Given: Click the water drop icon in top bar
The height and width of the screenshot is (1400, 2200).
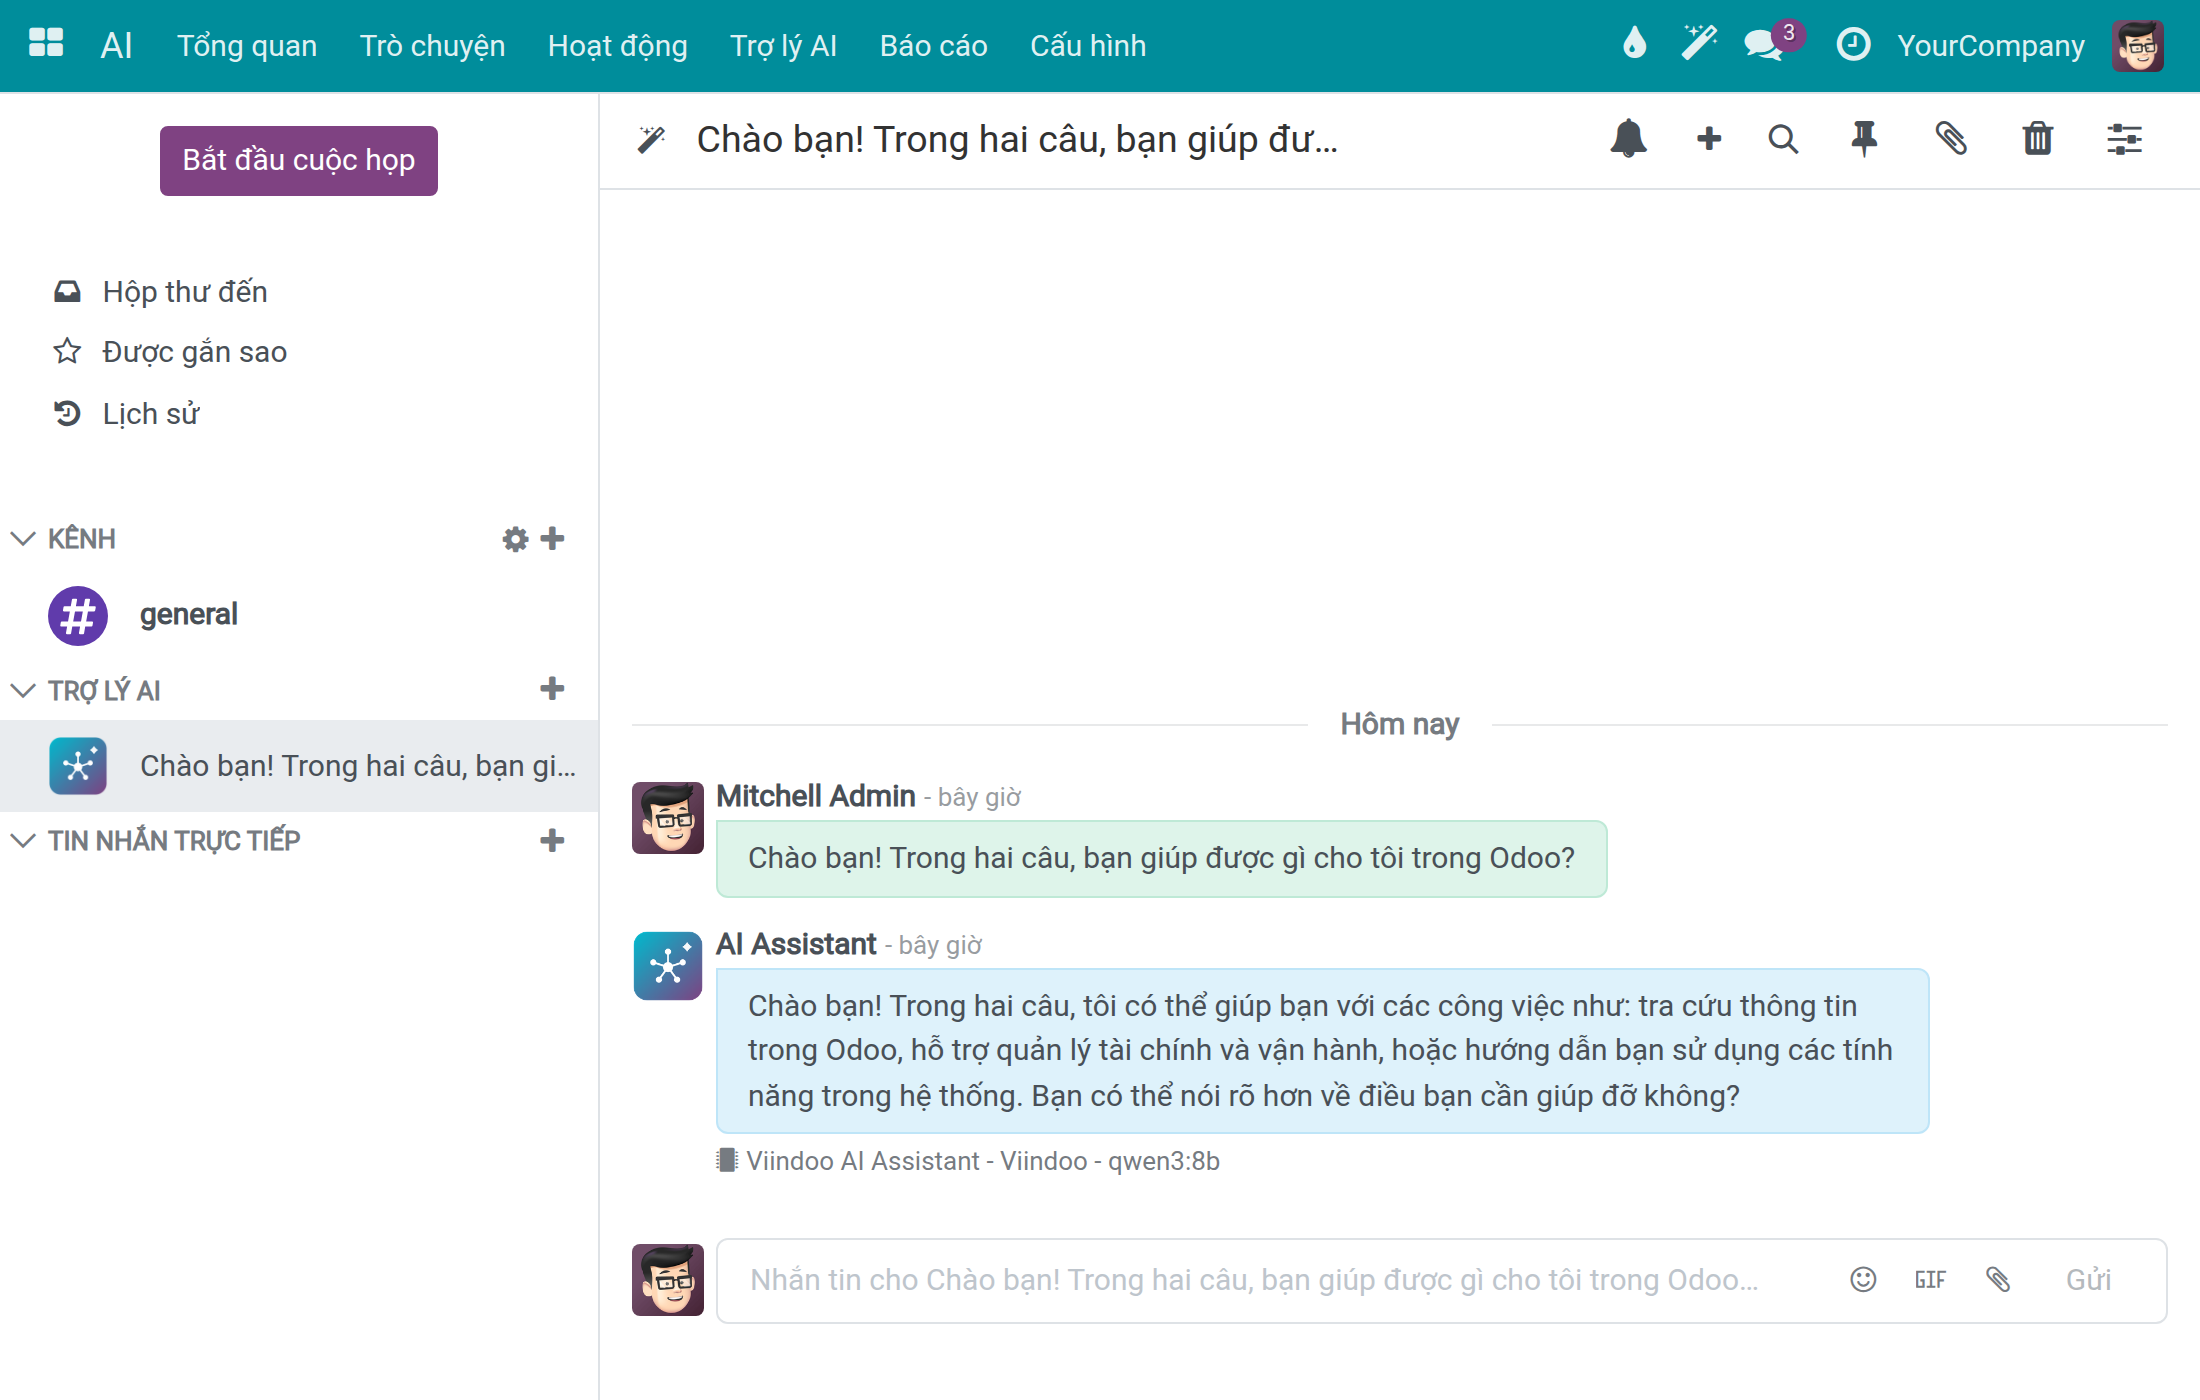Looking at the screenshot, I should pos(1634,43).
